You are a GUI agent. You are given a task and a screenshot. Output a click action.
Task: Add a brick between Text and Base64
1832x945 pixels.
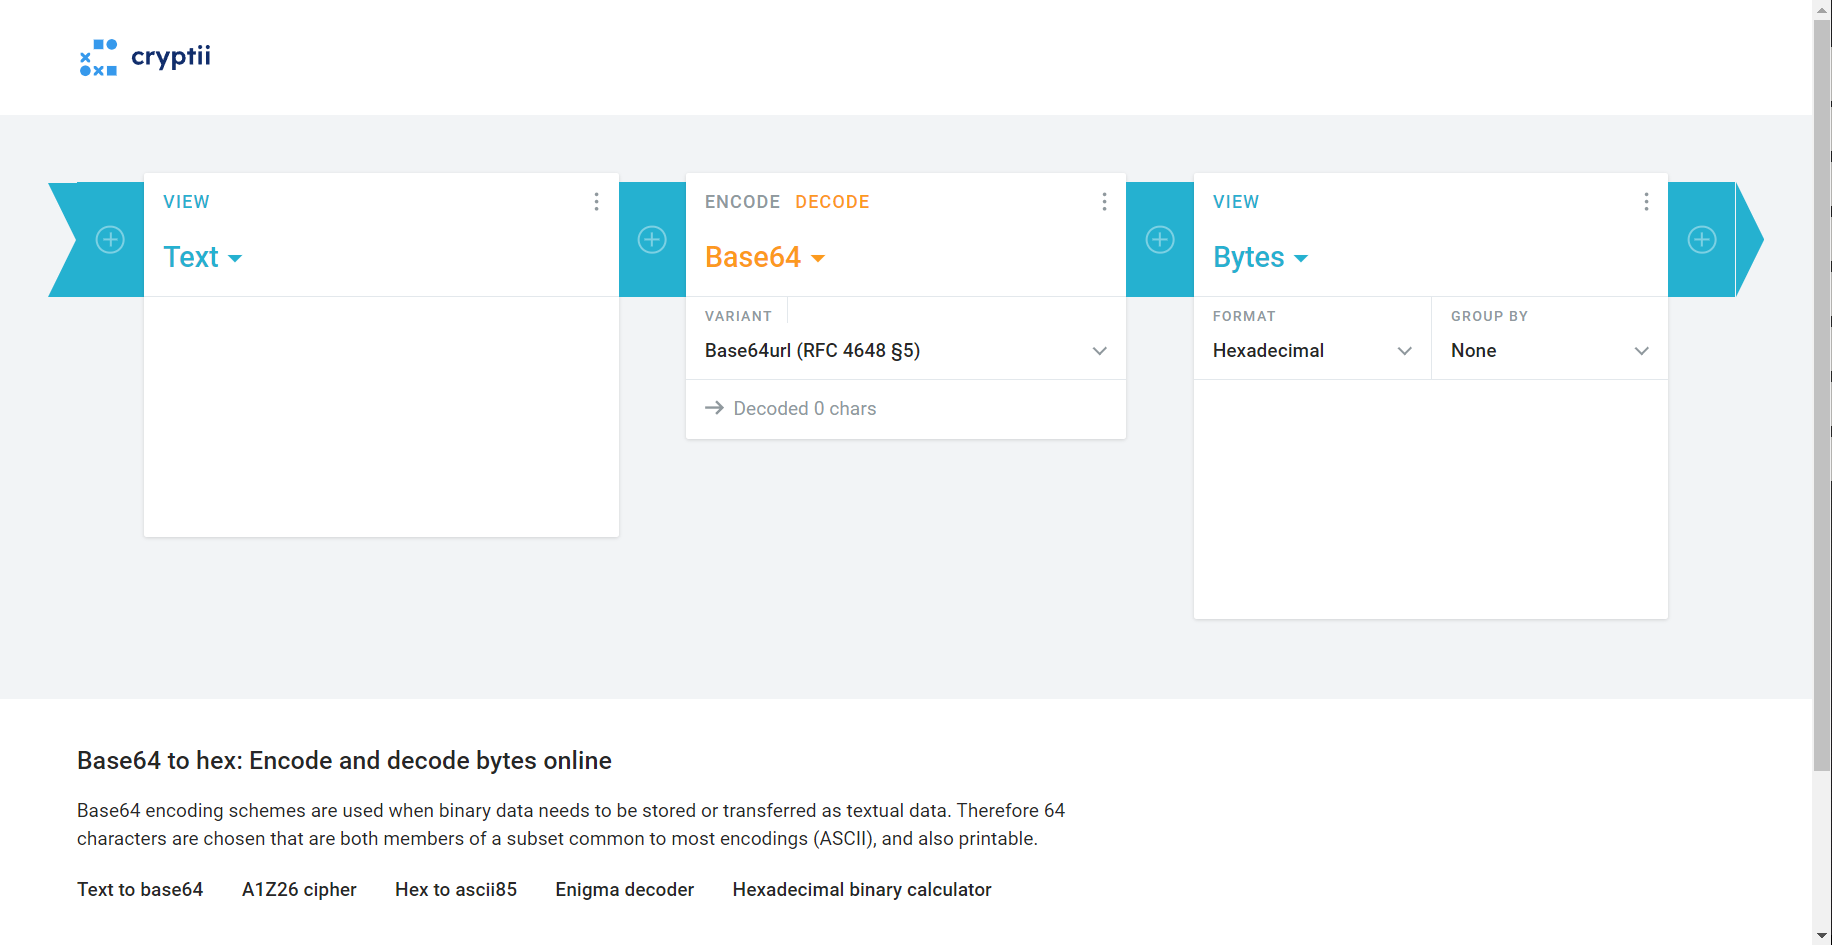[652, 240]
